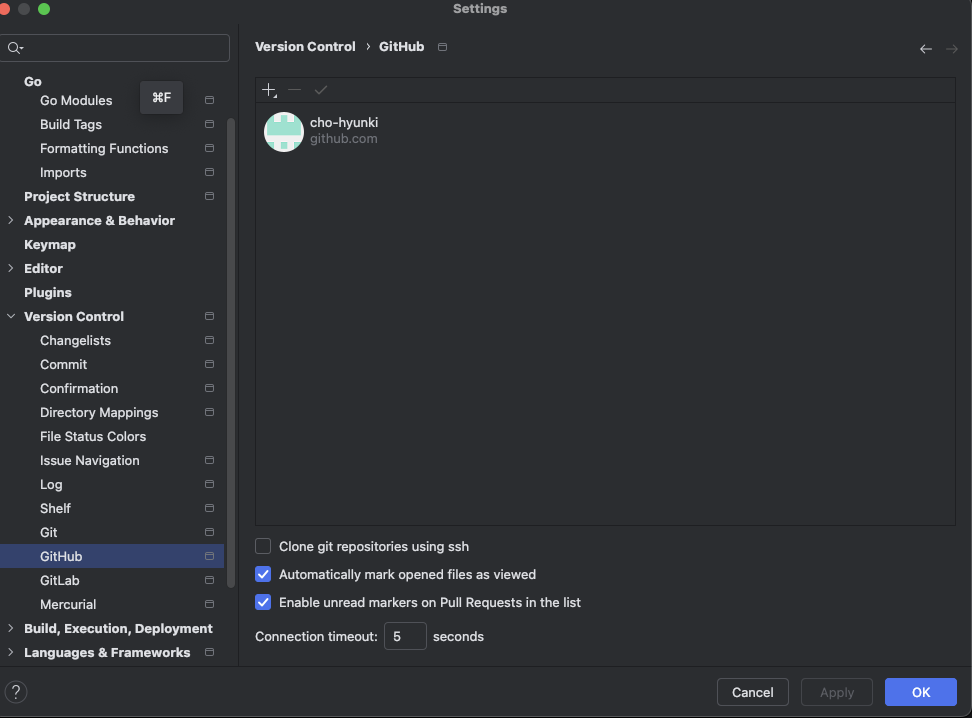The width and height of the screenshot is (972, 718).
Task: Open Go settings category
Action: pos(33,81)
